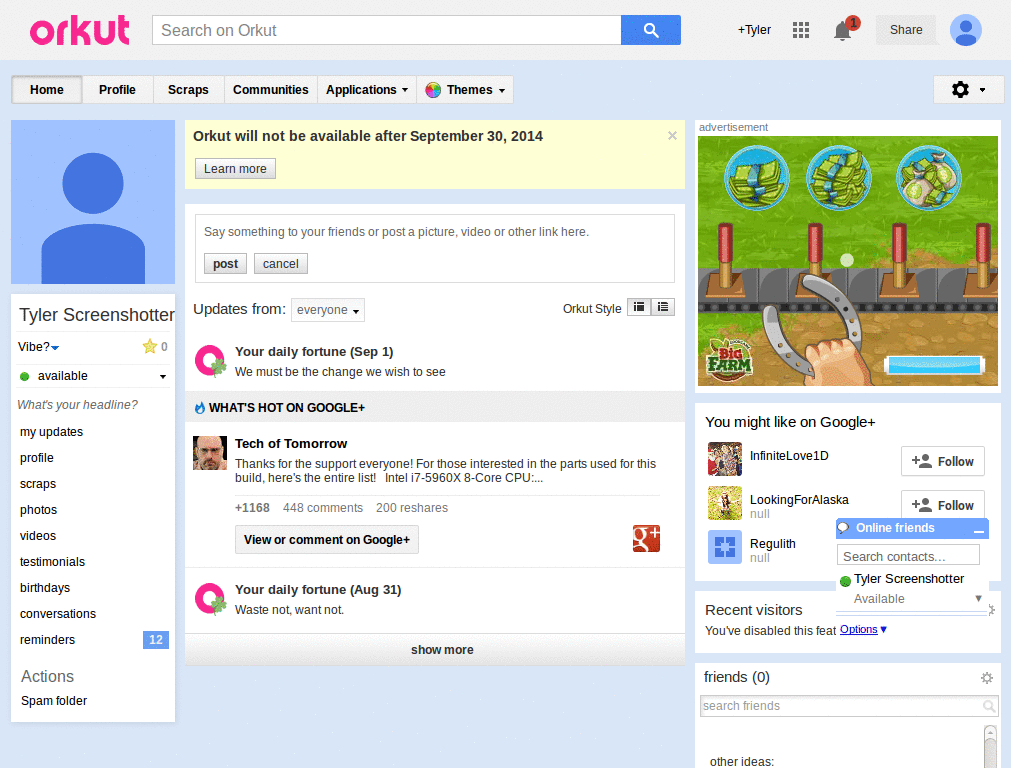Expand chat Available status dropdown
This screenshot has width=1024, height=768.
(x=978, y=598)
